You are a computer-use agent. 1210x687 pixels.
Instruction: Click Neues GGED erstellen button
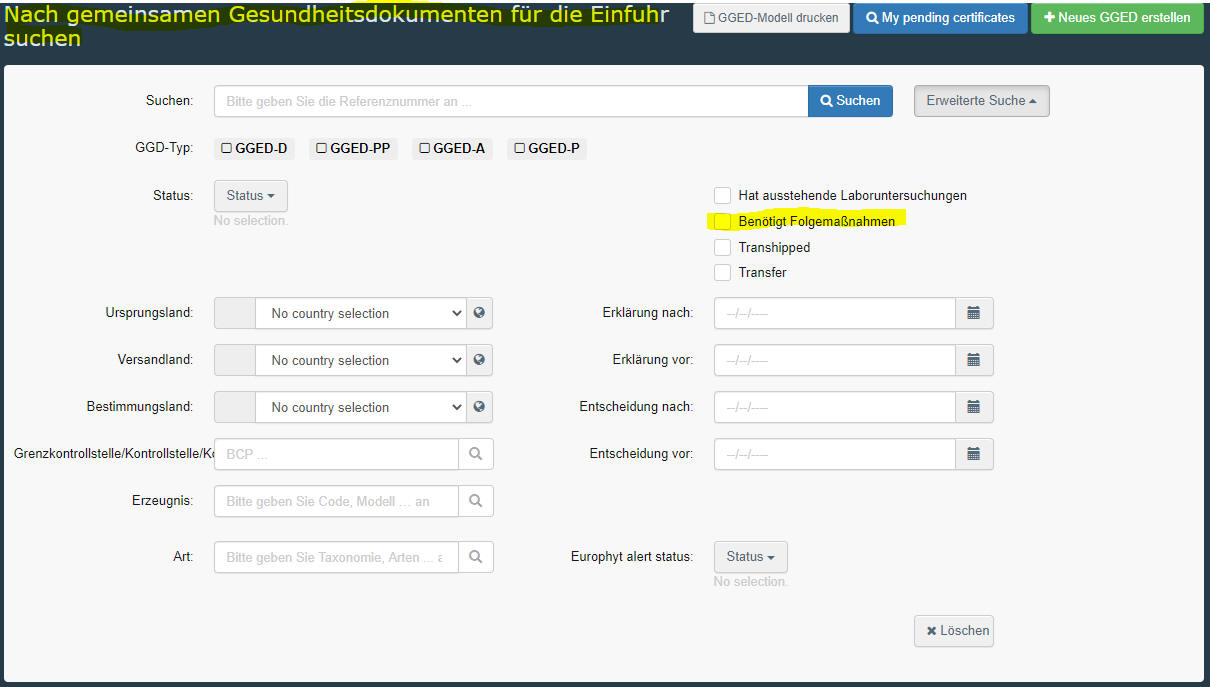1117,18
